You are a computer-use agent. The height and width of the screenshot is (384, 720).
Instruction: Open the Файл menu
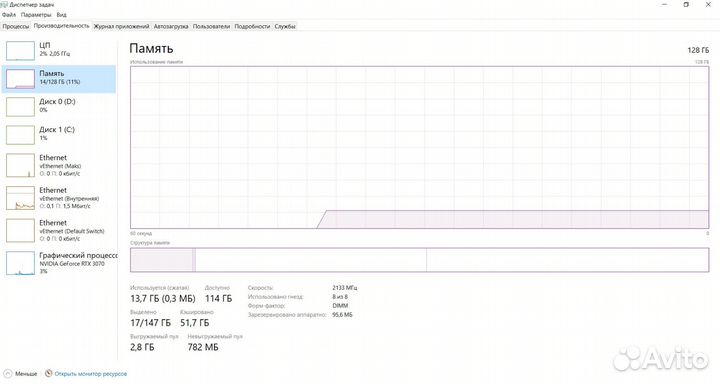(9, 15)
